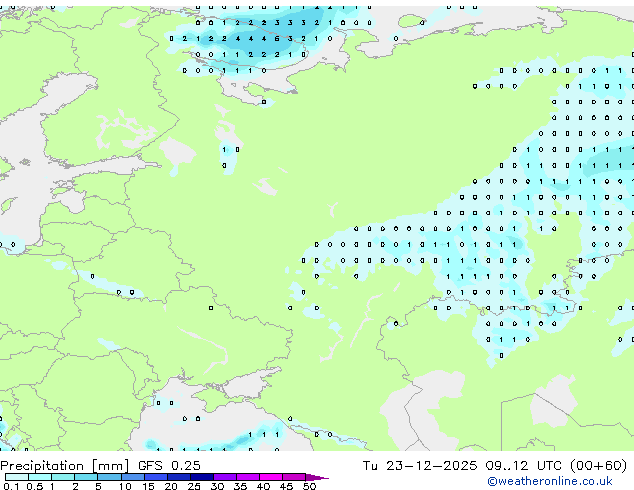This screenshot has width=634, height=490.
Task: Click the '45' legend scale label
Action: 286,486
